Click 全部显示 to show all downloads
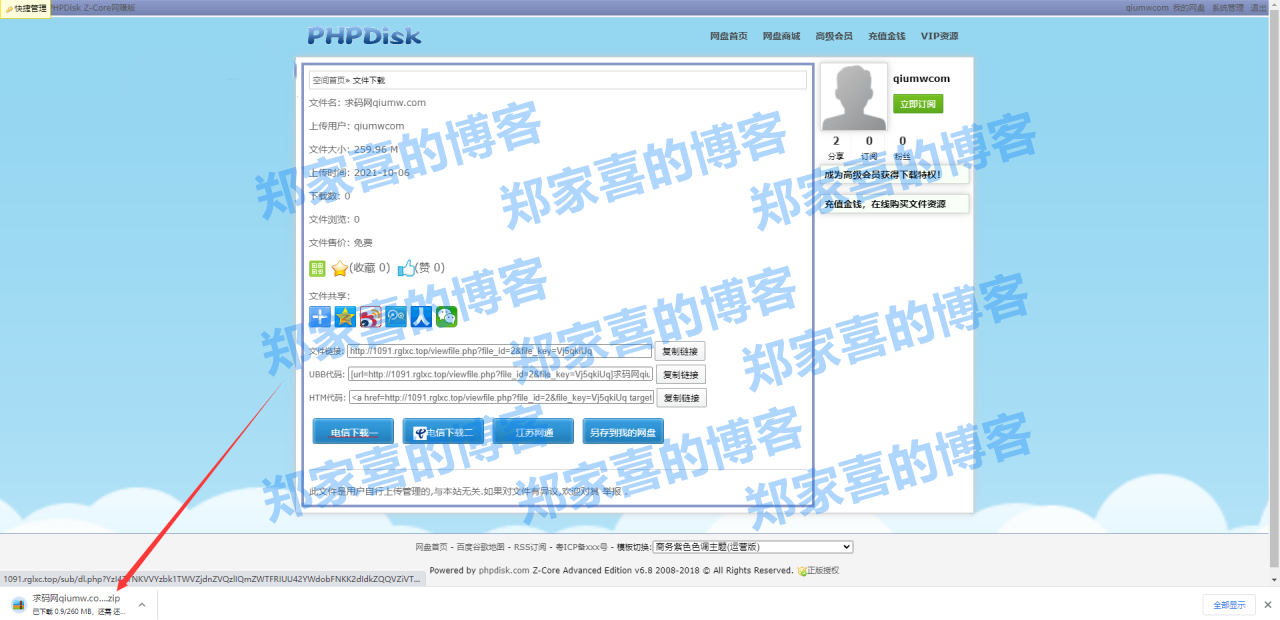This screenshot has height=620, width=1280. point(1229,604)
